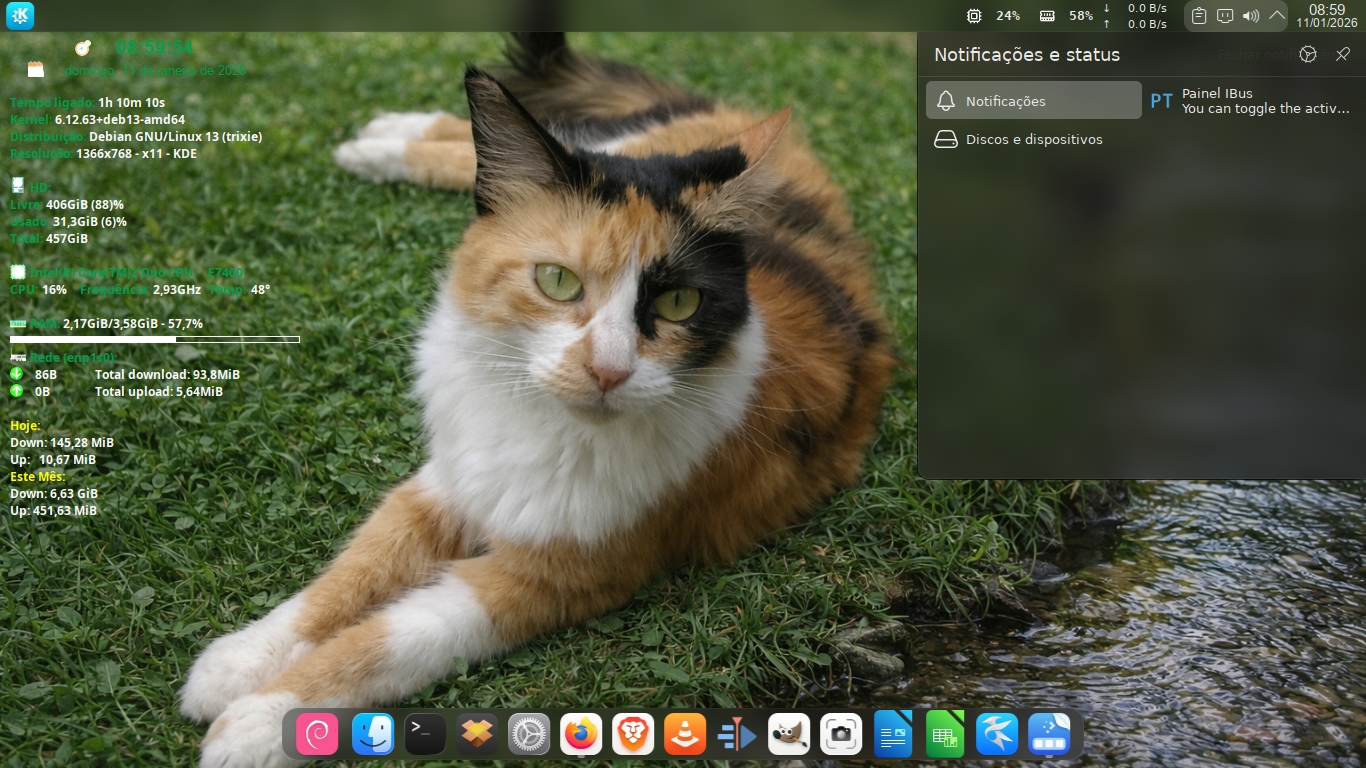Open system tray configuration settings icon
Image resolution: width=1366 pixels, height=768 pixels.
1308,55
